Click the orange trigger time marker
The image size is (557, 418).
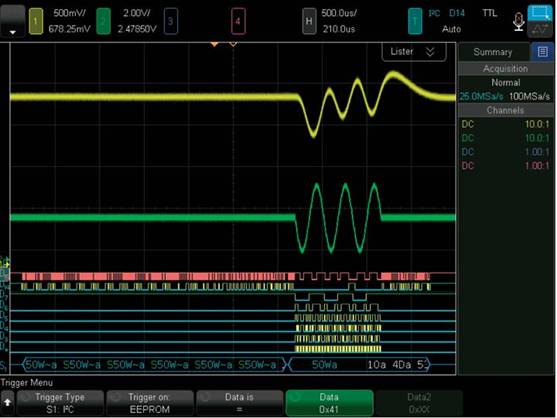click(x=214, y=44)
